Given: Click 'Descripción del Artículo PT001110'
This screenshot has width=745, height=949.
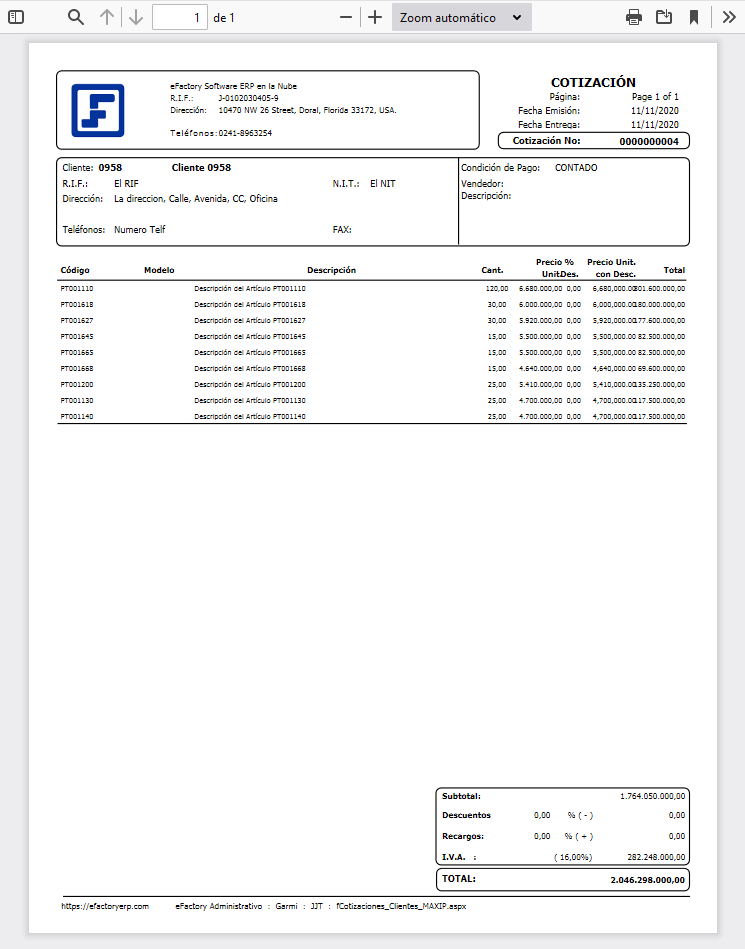Looking at the screenshot, I should 250,289.
